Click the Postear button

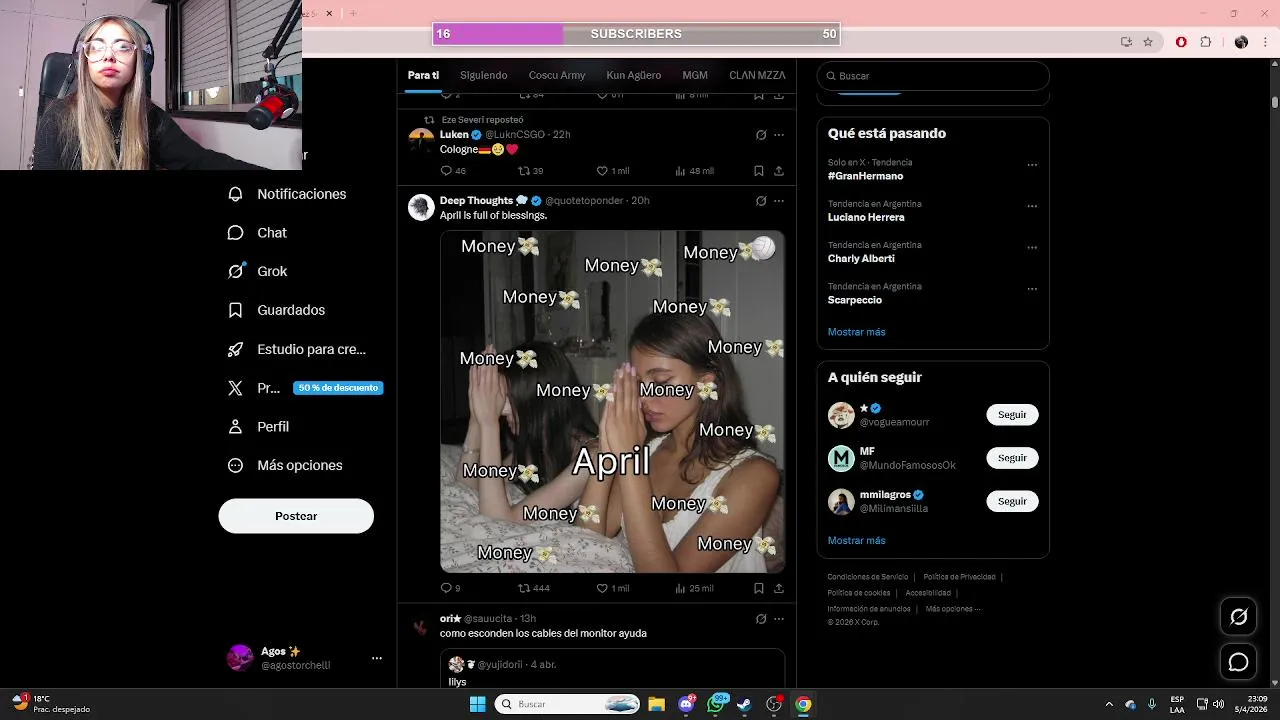[296, 516]
